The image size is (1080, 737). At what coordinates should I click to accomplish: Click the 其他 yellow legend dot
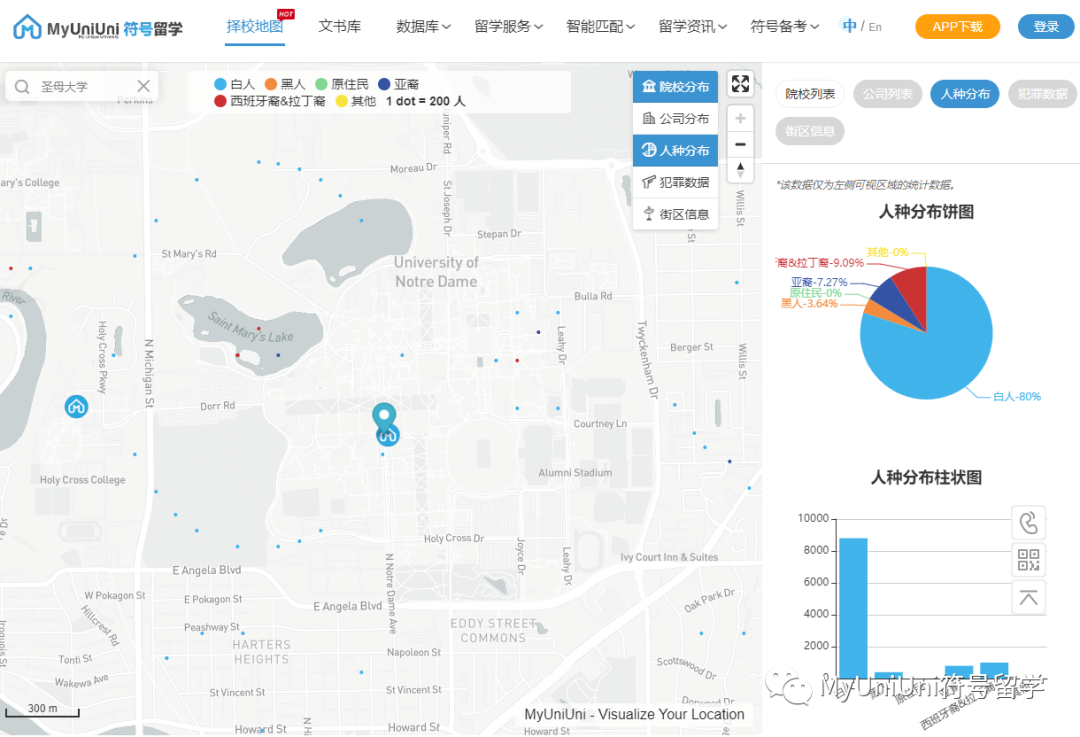coord(341,101)
